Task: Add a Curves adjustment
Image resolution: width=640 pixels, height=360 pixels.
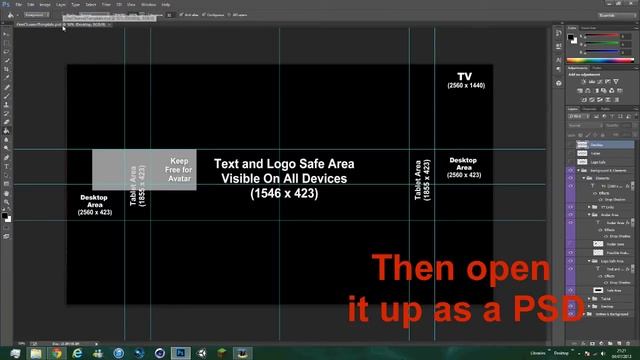Action: (x=600, y=82)
